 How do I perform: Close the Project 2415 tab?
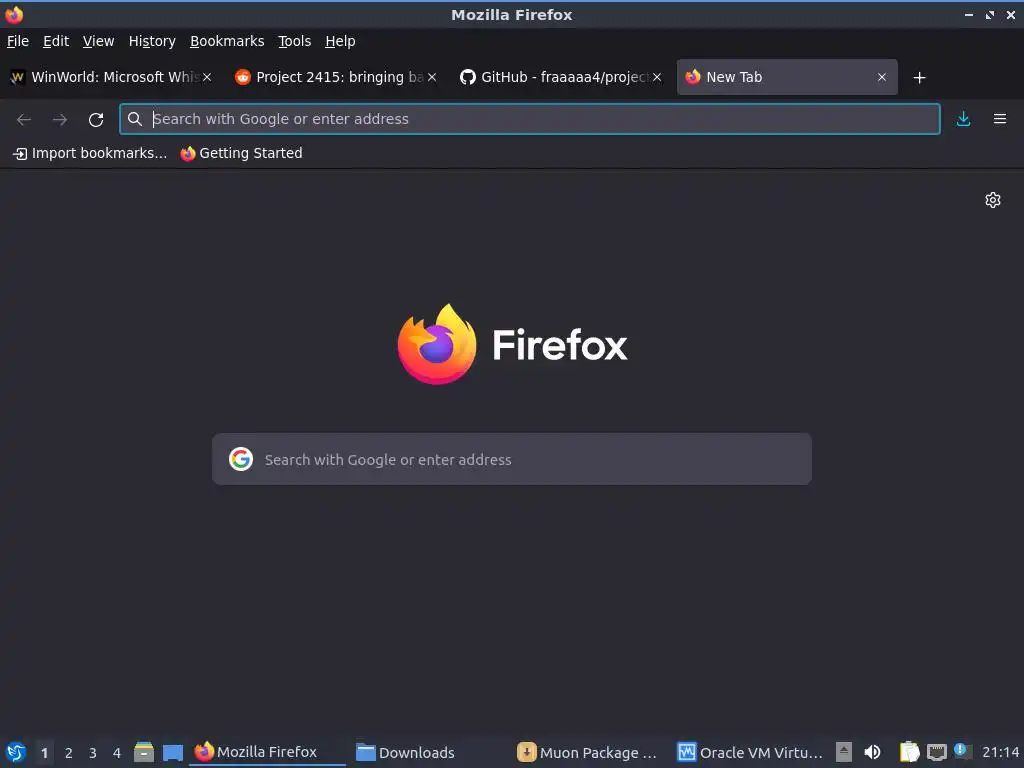(x=432, y=77)
